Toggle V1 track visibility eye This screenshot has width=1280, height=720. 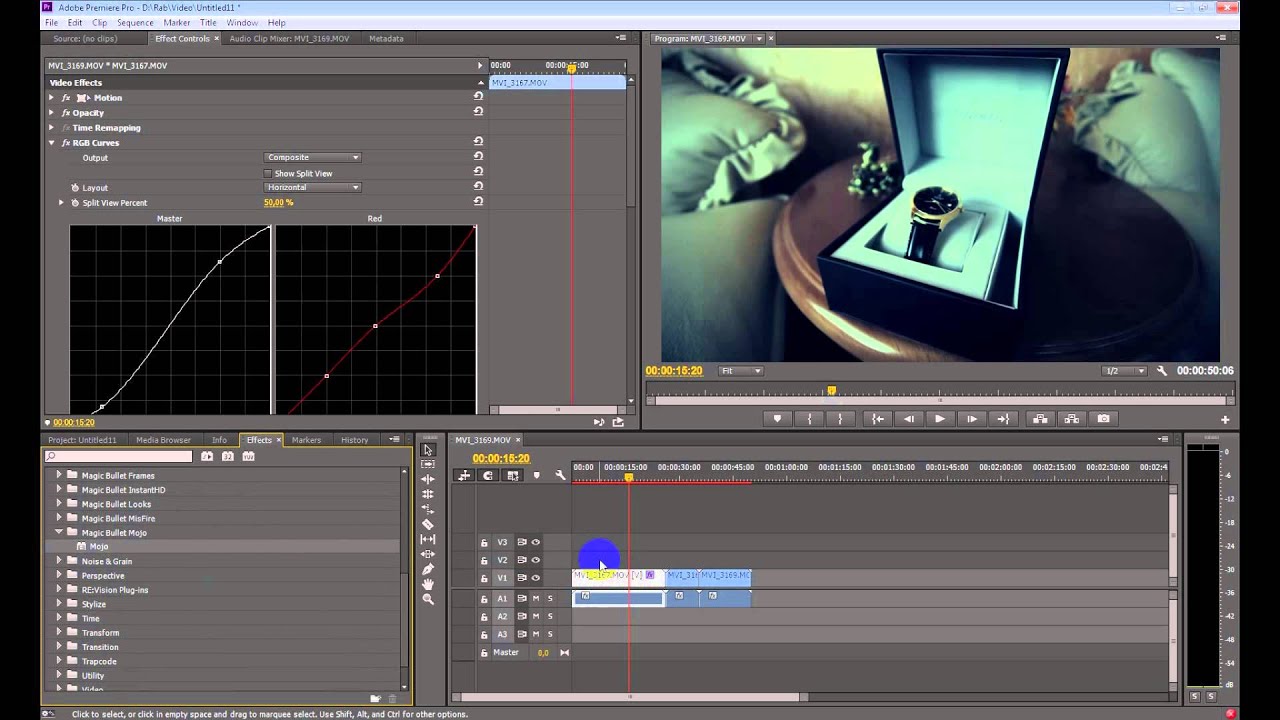(535, 578)
